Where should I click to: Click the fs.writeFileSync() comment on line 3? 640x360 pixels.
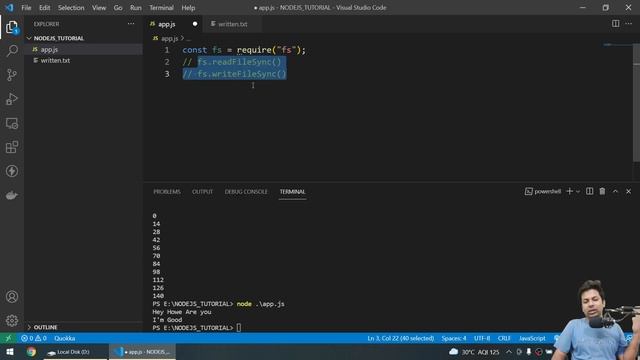[242, 74]
